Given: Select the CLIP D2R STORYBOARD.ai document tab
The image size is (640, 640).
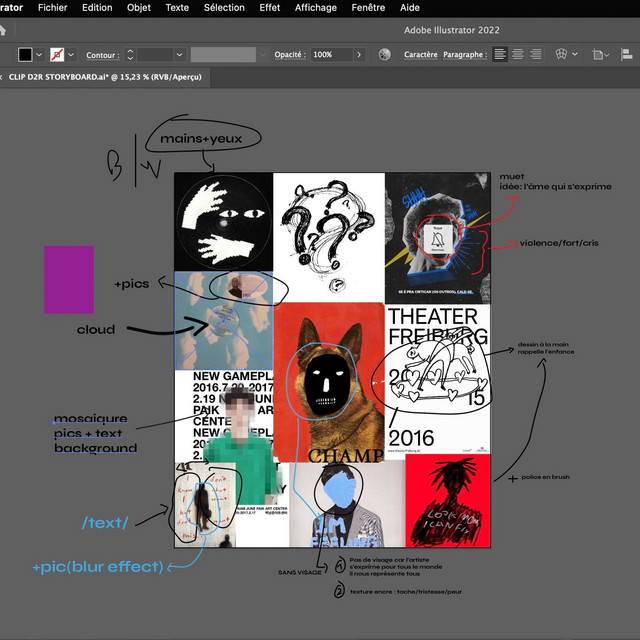Looking at the screenshot, I should 105,77.
